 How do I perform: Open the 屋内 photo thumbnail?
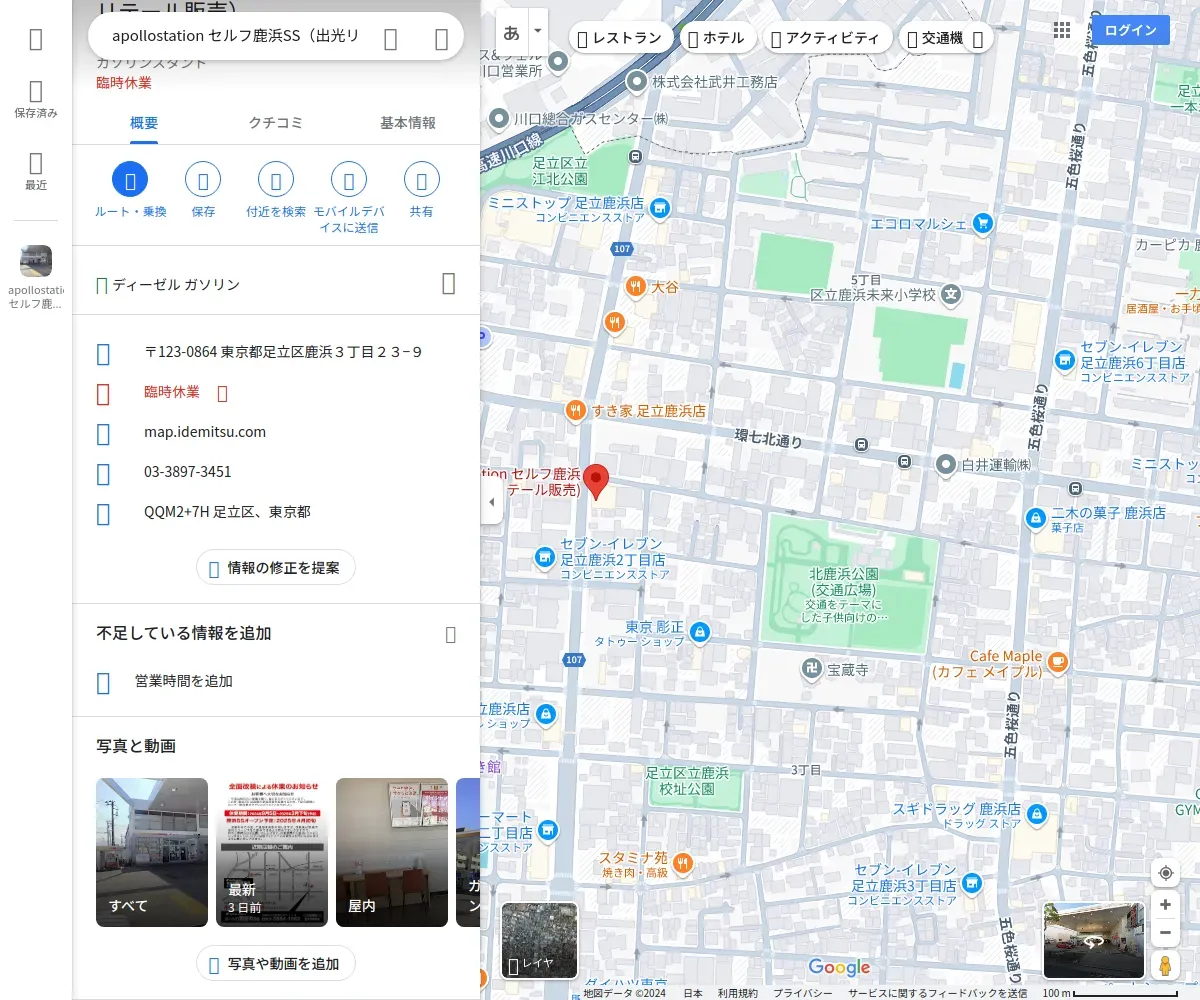(x=392, y=852)
